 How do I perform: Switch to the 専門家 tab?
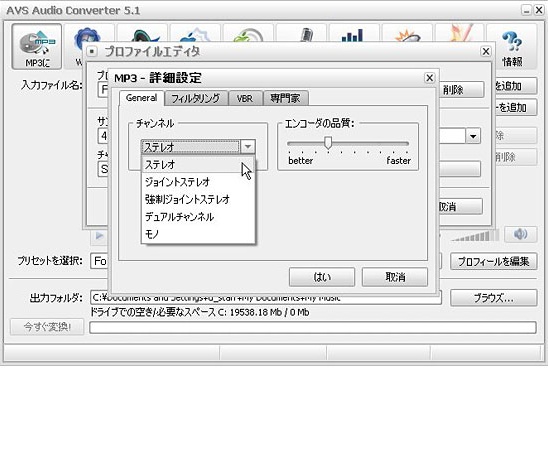pos(286,99)
